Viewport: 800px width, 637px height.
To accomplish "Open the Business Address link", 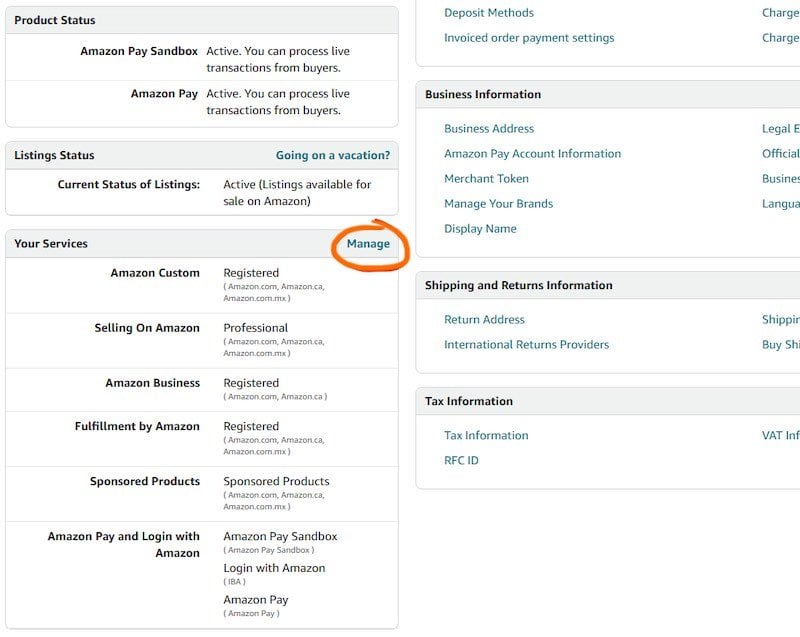I will click(489, 129).
